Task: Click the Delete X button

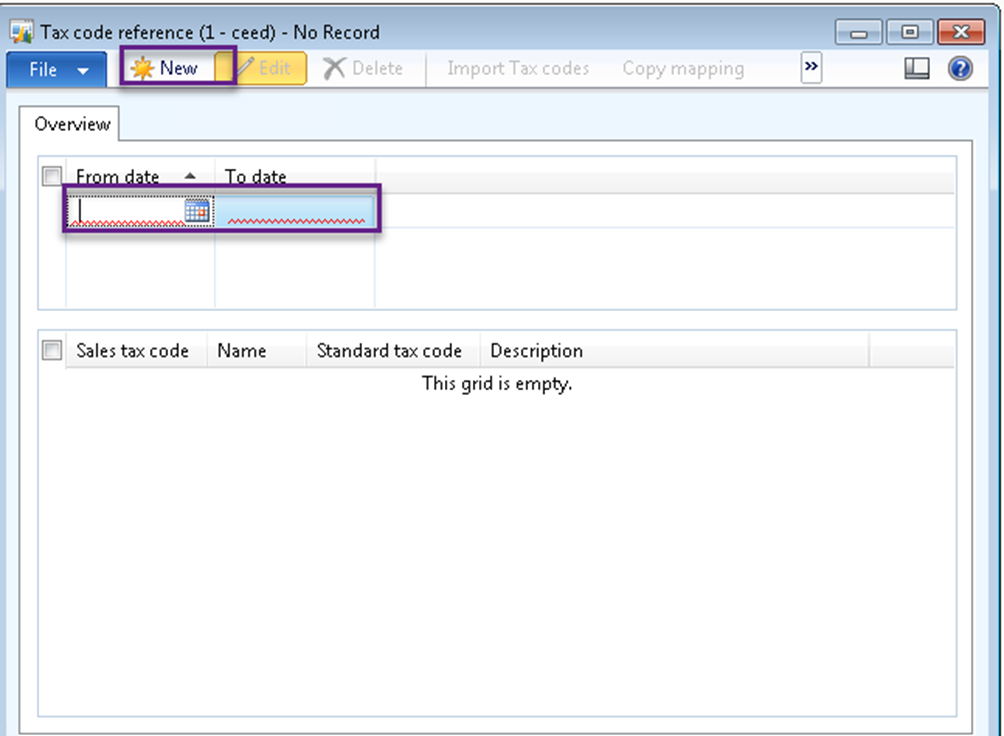Action: click(363, 68)
